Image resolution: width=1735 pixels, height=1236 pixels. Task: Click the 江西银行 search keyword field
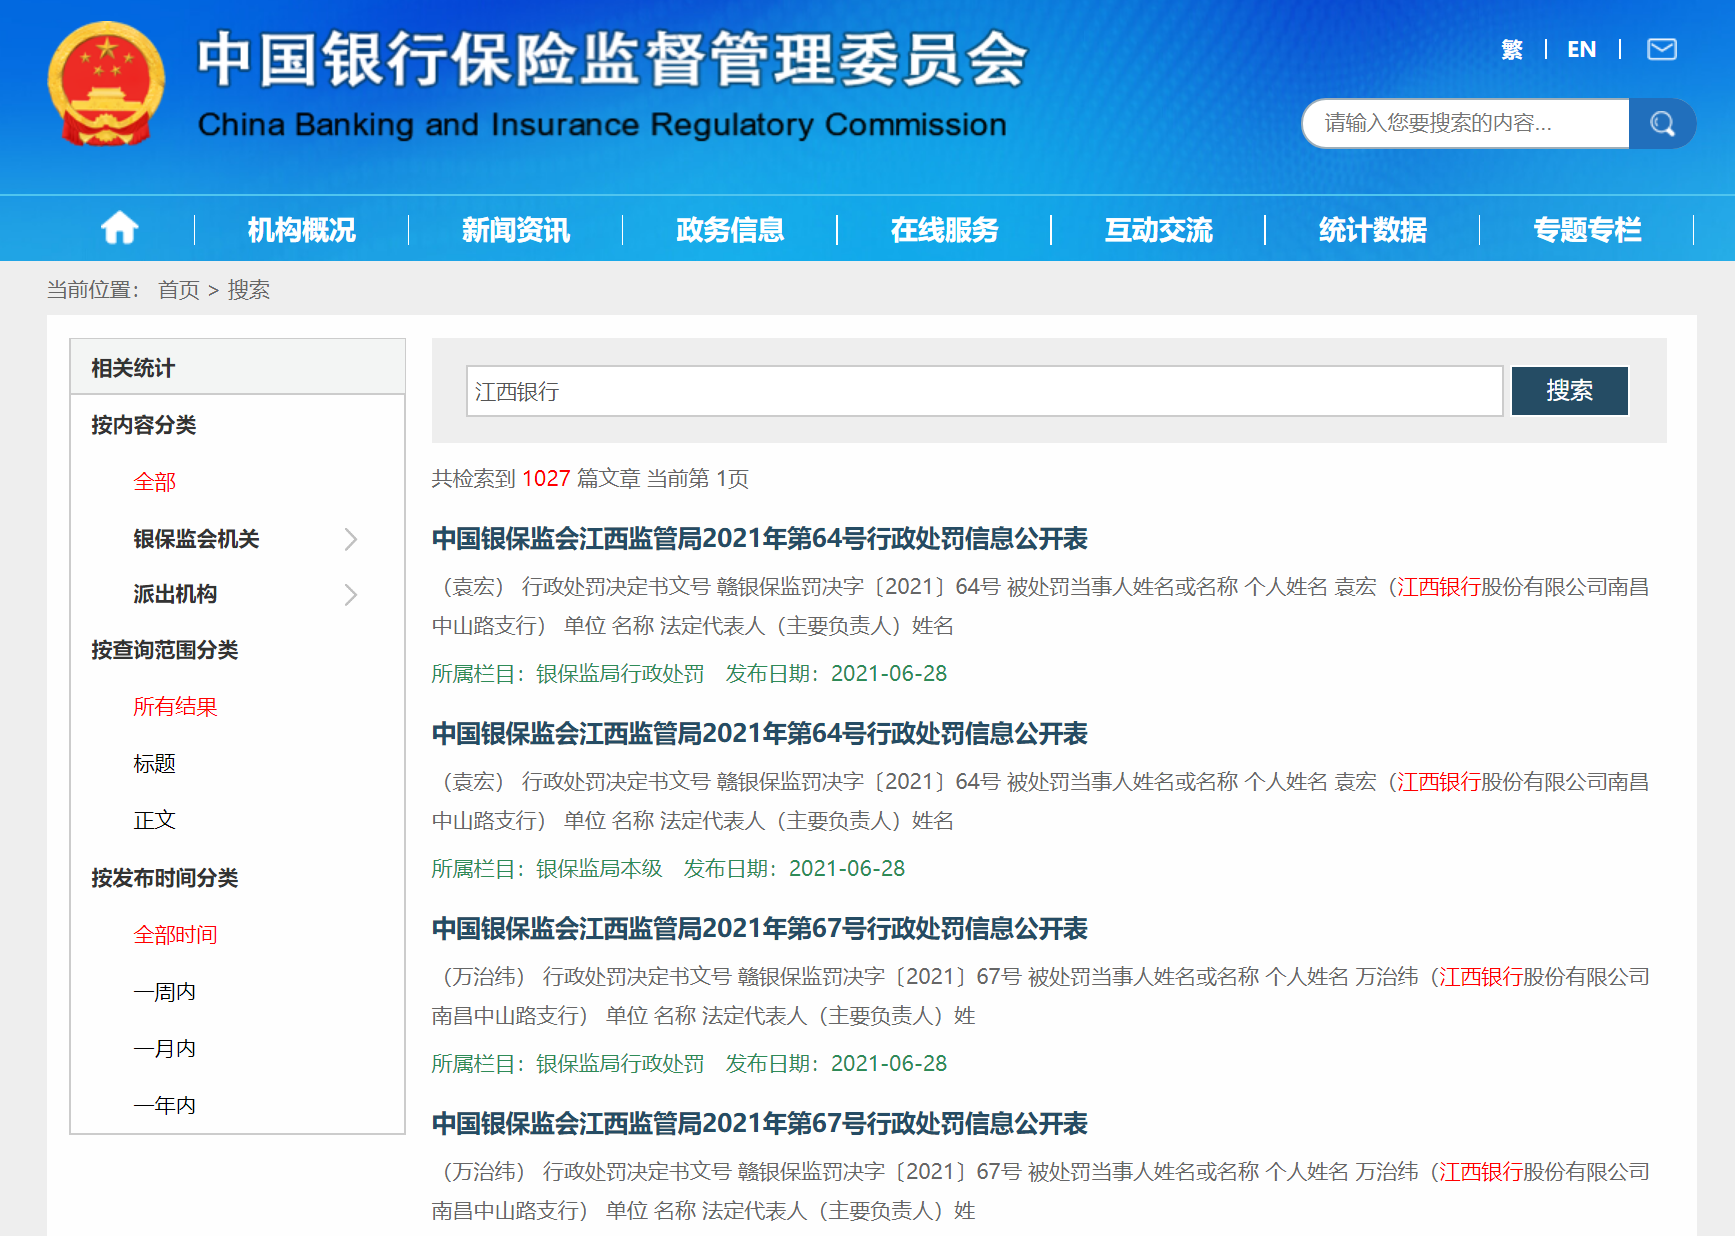[x=984, y=391]
